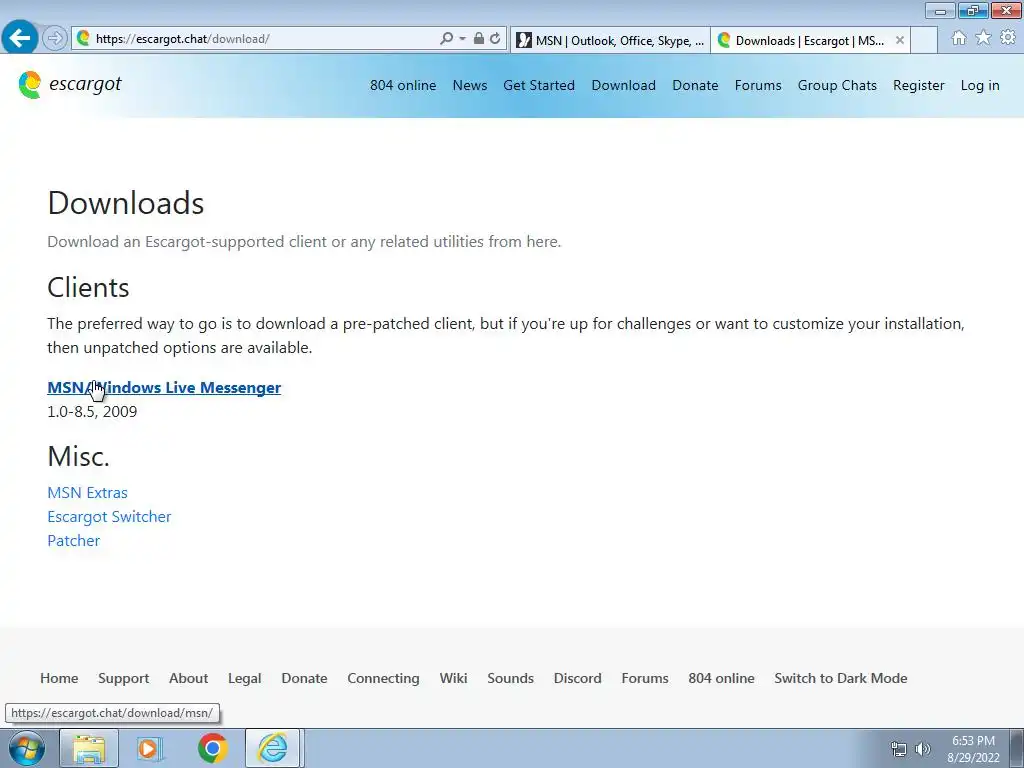This screenshot has width=1024, height=768.
Task: Go back with the browser back arrow
Action: [20, 37]
